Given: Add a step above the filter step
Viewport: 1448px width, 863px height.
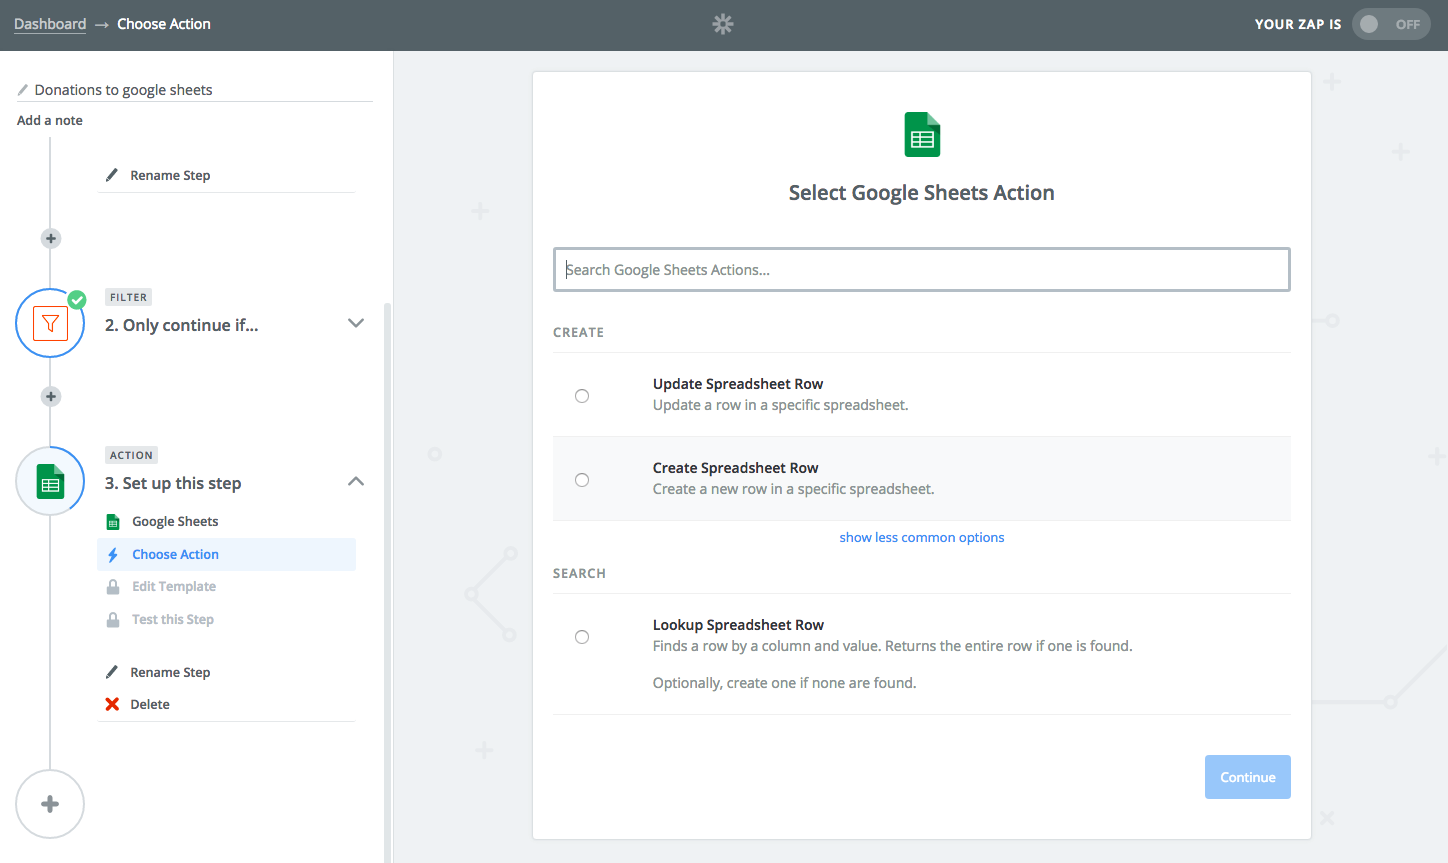Looking at the screenshot, I should click(51, 238).
